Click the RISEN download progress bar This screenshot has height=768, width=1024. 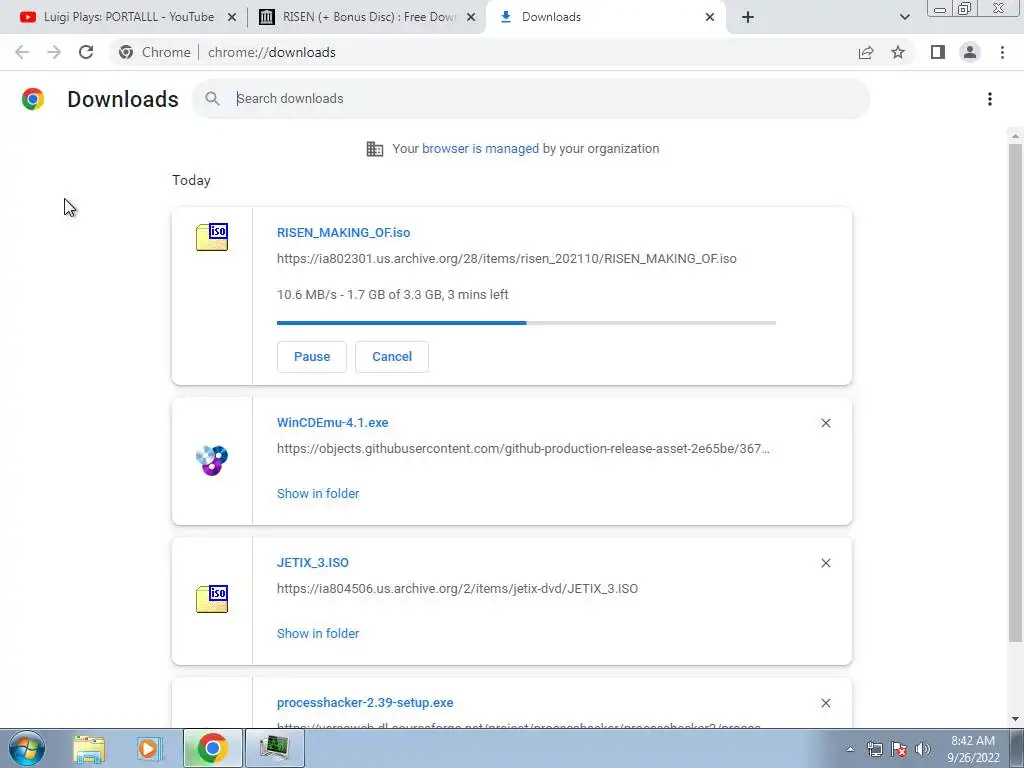[x=526, y=323]
